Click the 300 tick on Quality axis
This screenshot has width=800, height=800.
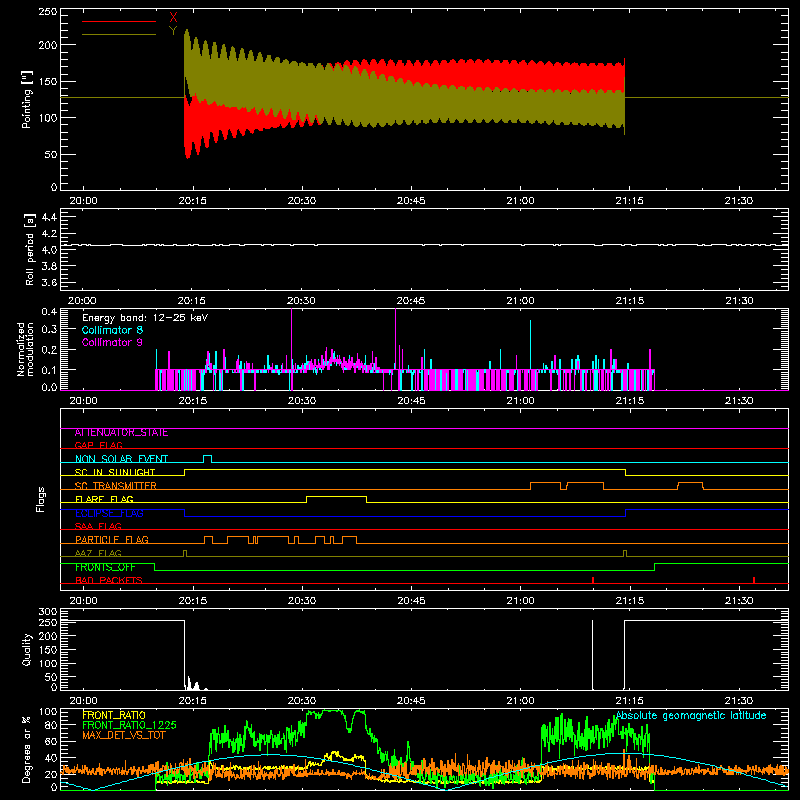point(47,612)
